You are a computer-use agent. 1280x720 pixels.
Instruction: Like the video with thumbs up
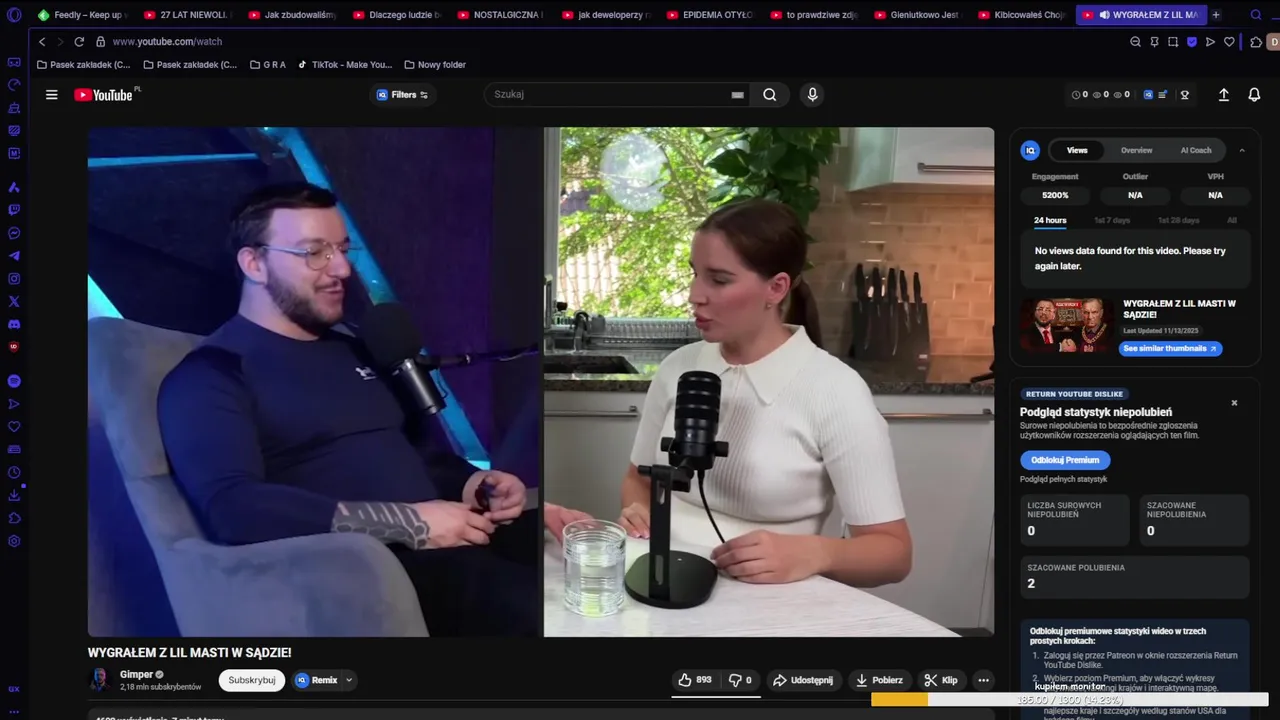[695, 680]
